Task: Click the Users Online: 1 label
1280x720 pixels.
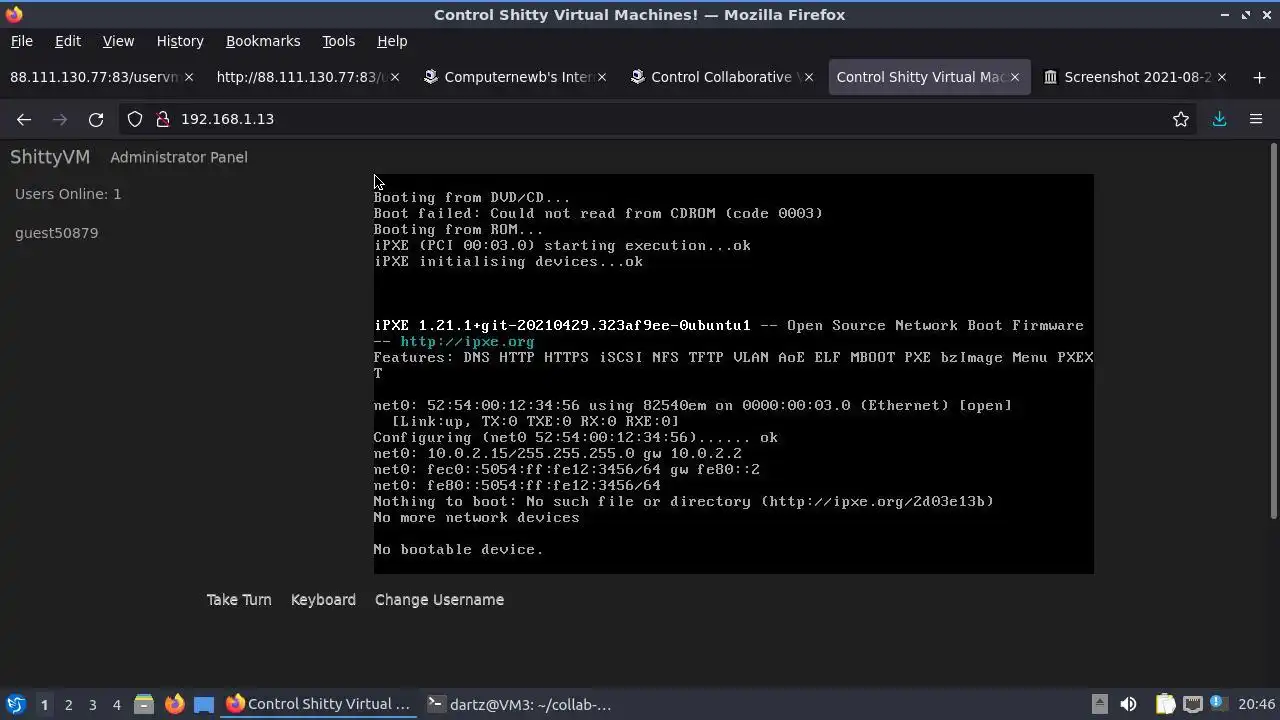Action: tap(68, 194)
